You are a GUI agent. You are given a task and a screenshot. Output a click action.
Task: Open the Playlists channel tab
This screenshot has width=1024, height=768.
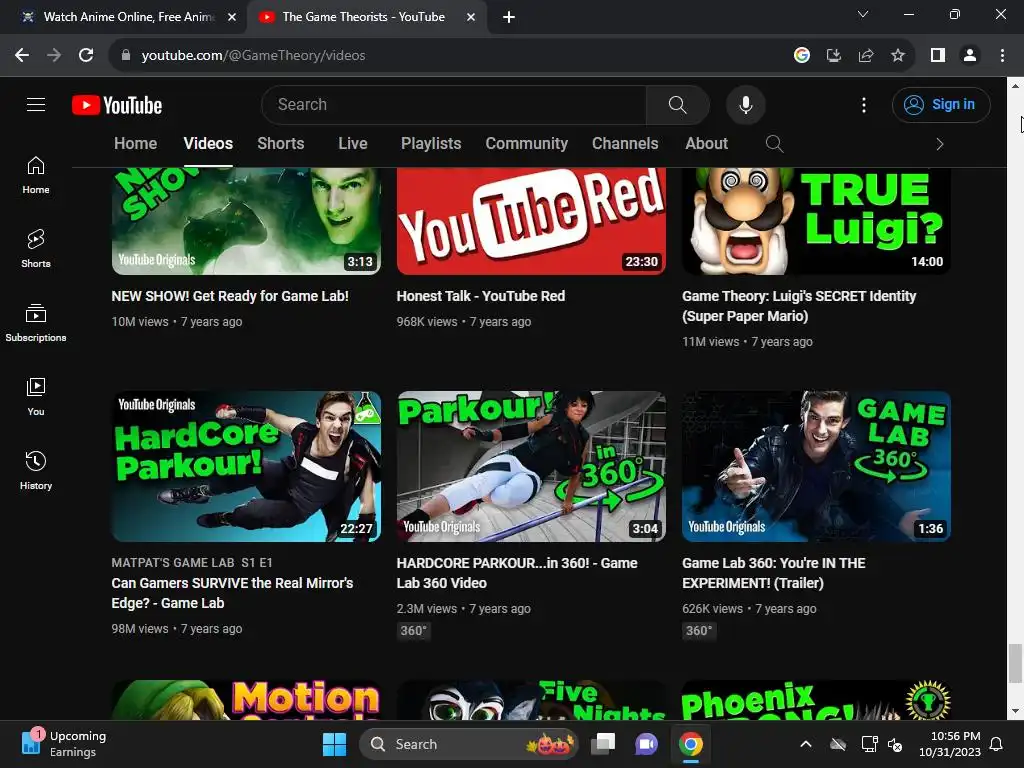pos(430,144)
